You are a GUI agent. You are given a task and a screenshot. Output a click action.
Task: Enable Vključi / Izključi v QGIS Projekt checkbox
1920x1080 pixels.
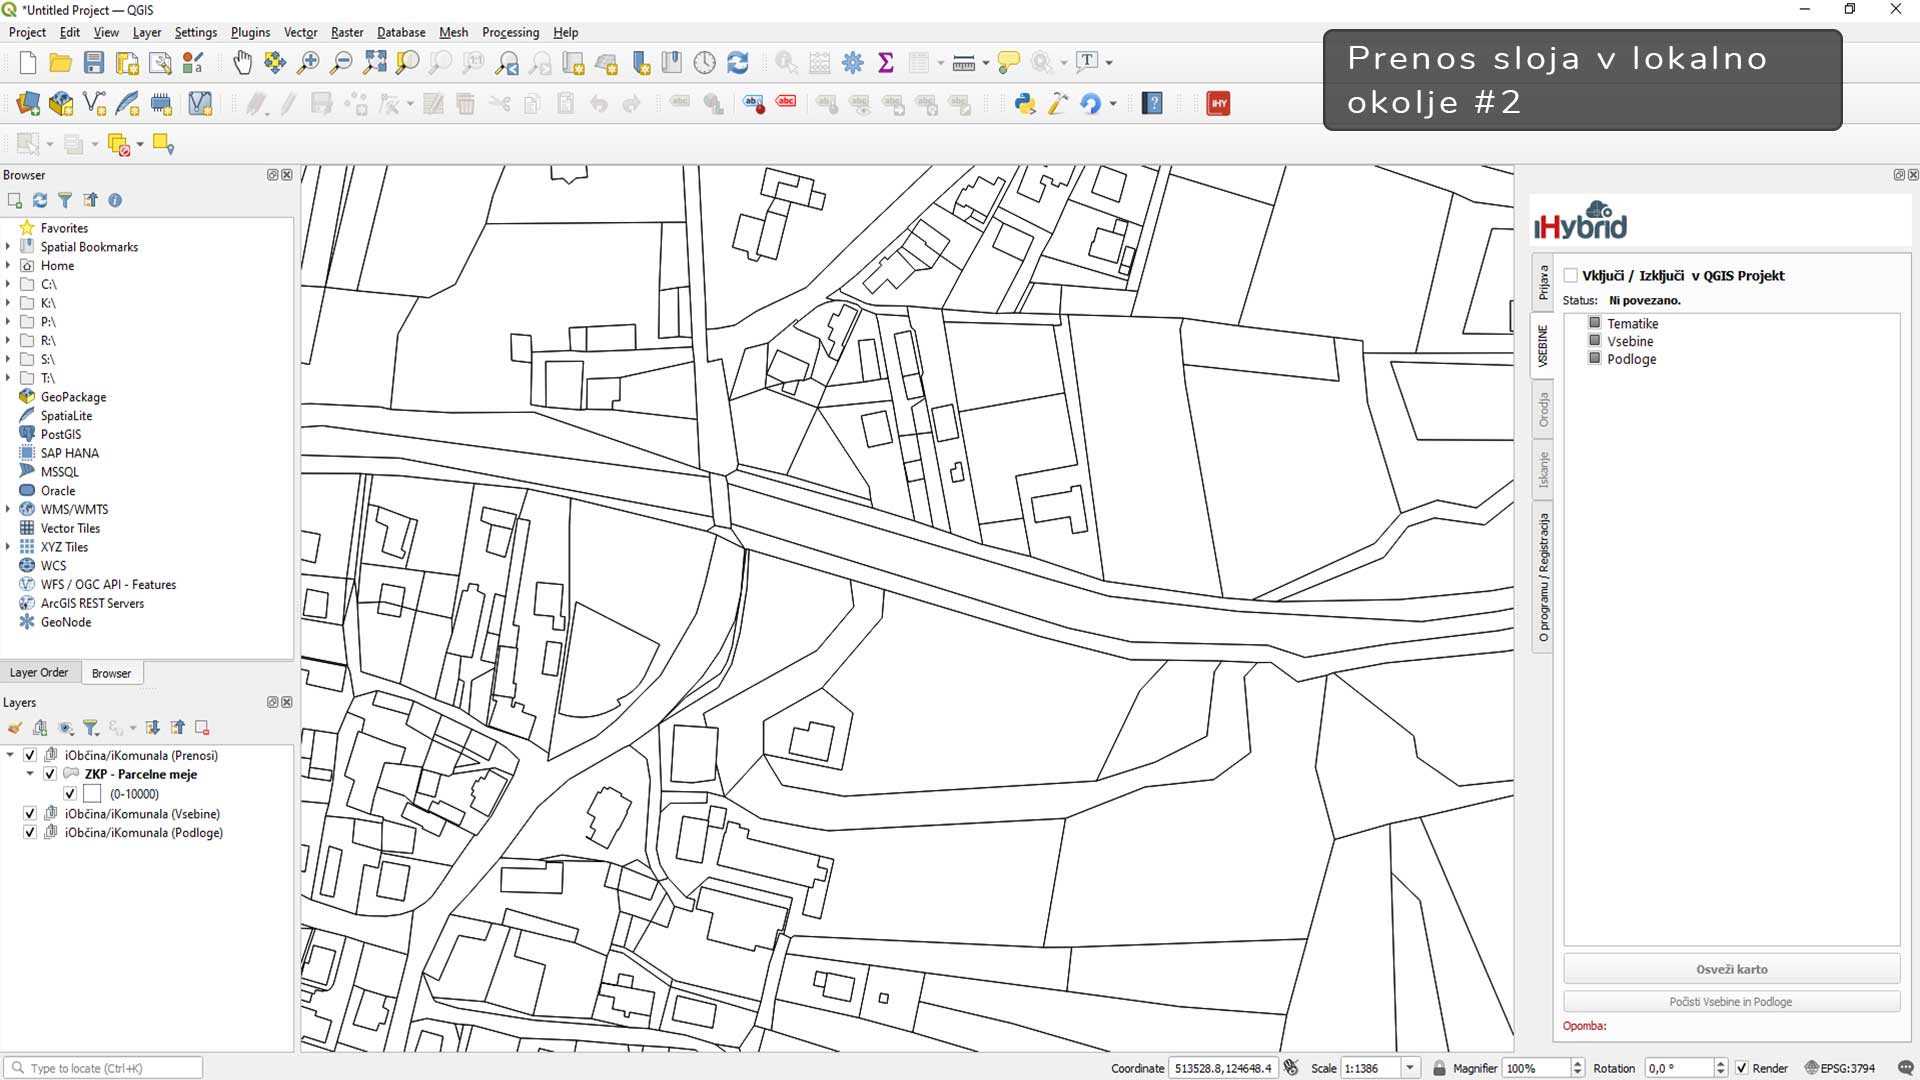click(1571, 276)
